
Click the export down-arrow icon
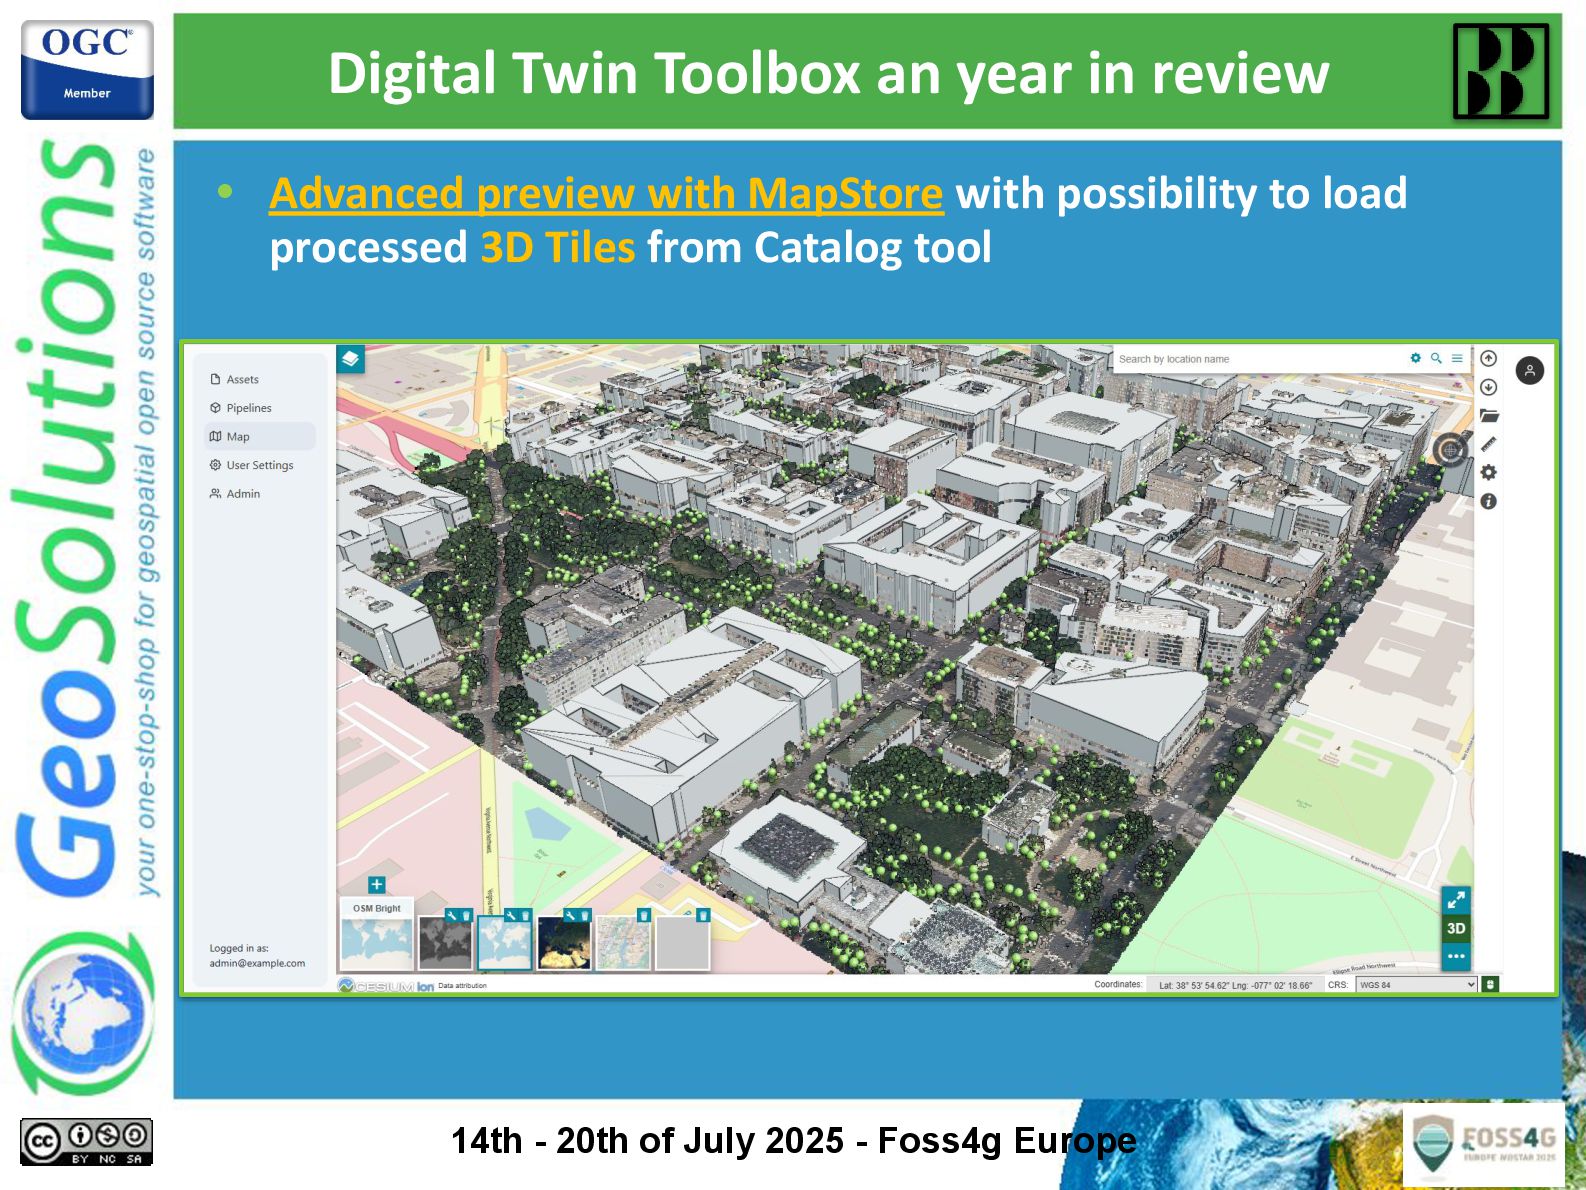coord(1489,387)
